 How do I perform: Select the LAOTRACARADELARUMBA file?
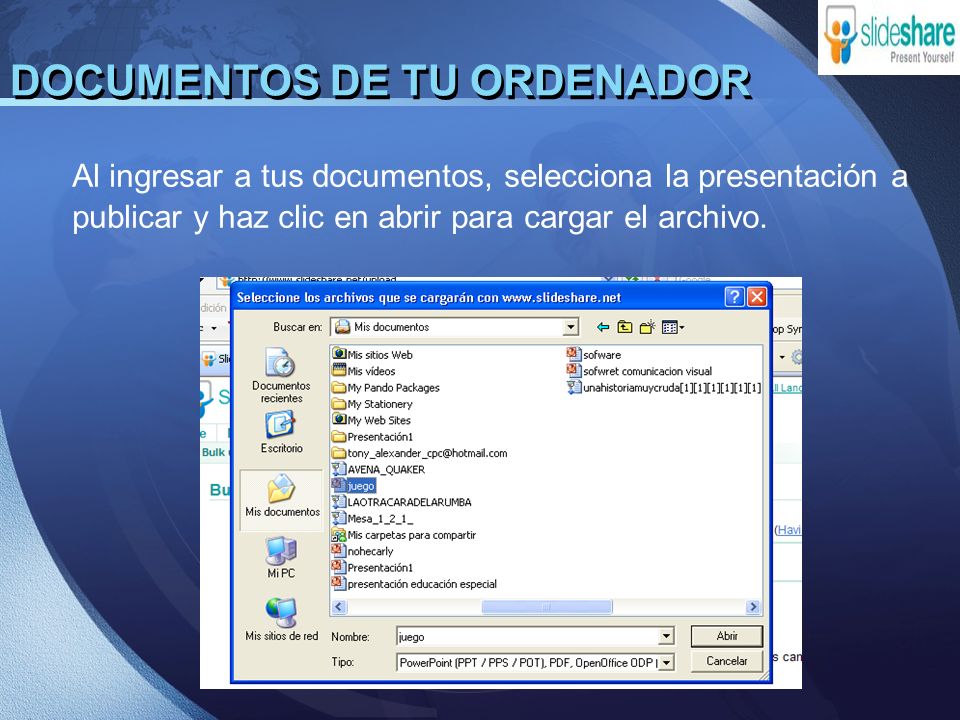pos(402,502)
